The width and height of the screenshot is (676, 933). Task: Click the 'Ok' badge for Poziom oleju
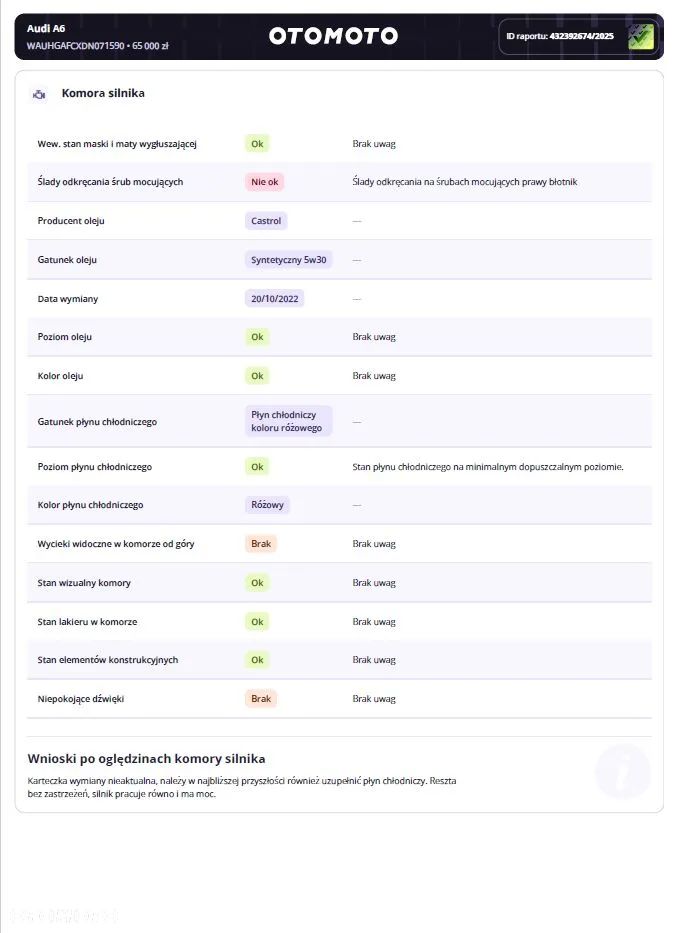(x=257, y=337)
